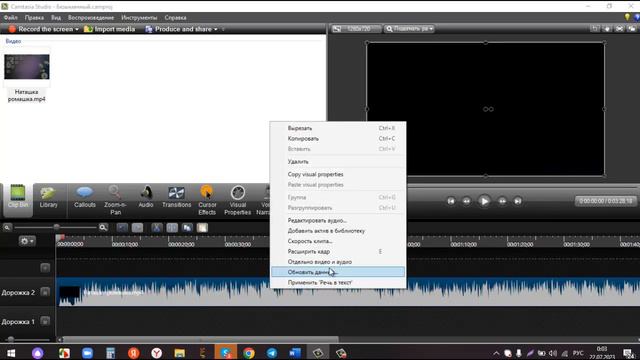Play the preview video
The width and height of the screenshot is (640, 360).
click(x=484, y=201)
